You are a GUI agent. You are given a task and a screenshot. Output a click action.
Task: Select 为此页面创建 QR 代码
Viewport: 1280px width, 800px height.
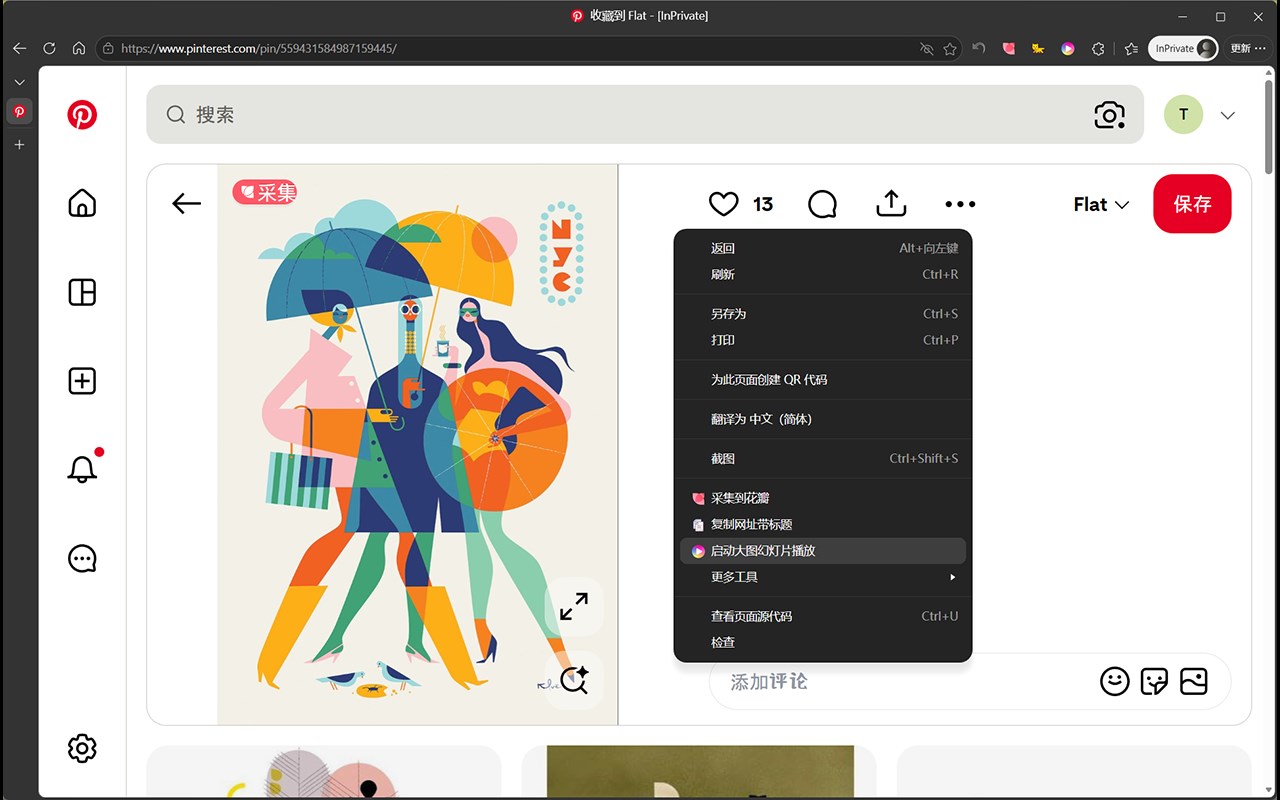click(823, 379)
